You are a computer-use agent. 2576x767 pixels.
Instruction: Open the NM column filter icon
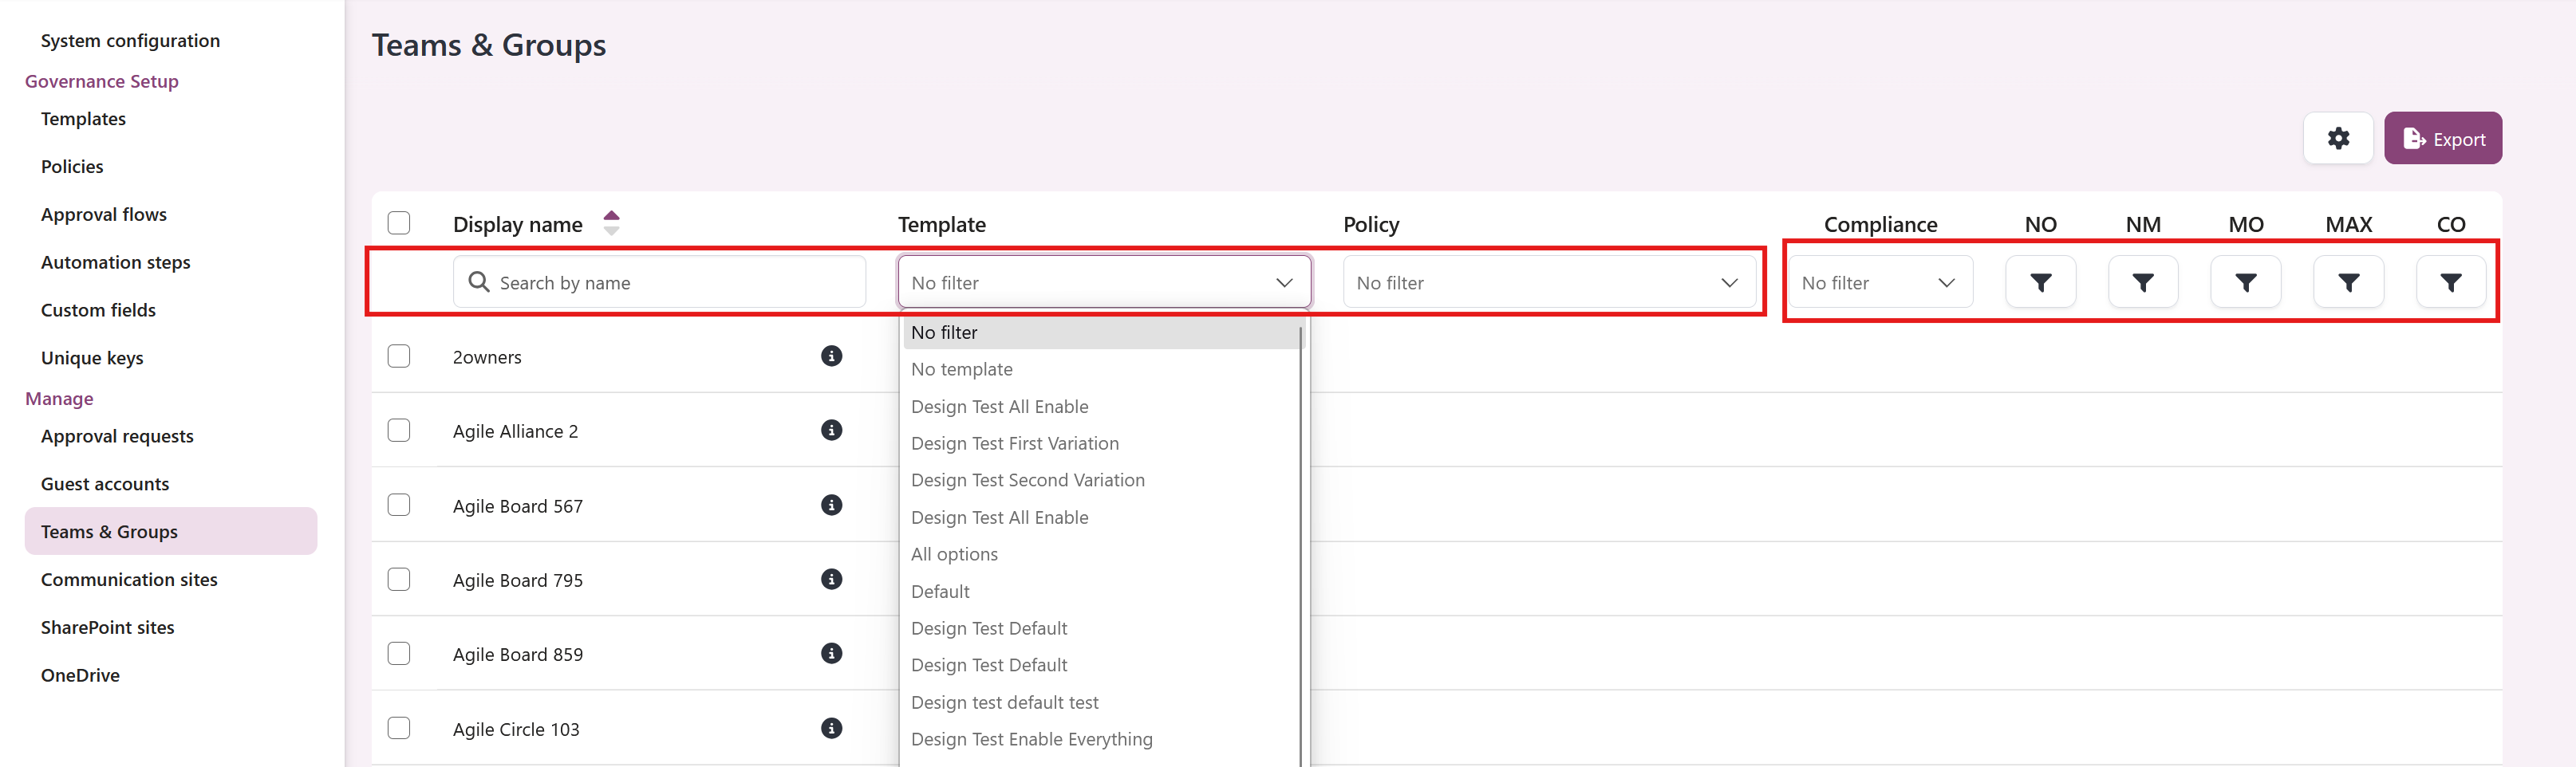2143,281
